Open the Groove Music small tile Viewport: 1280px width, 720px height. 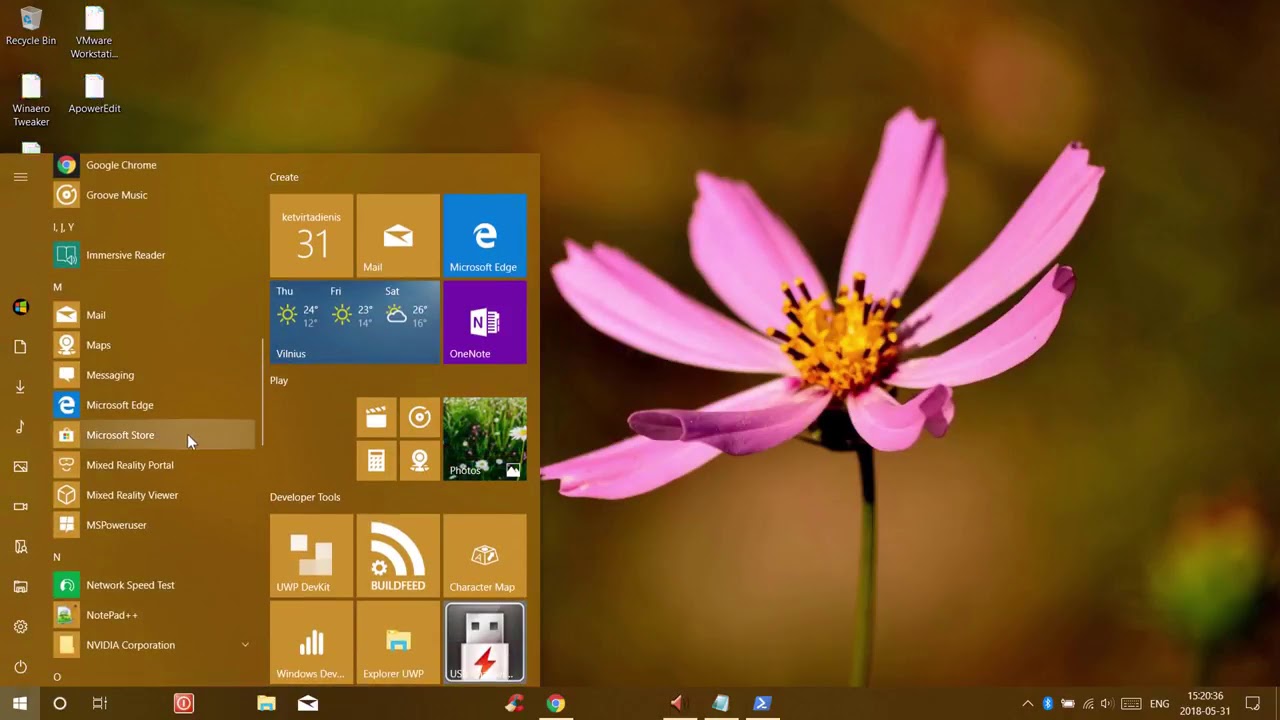click(420, 417)
